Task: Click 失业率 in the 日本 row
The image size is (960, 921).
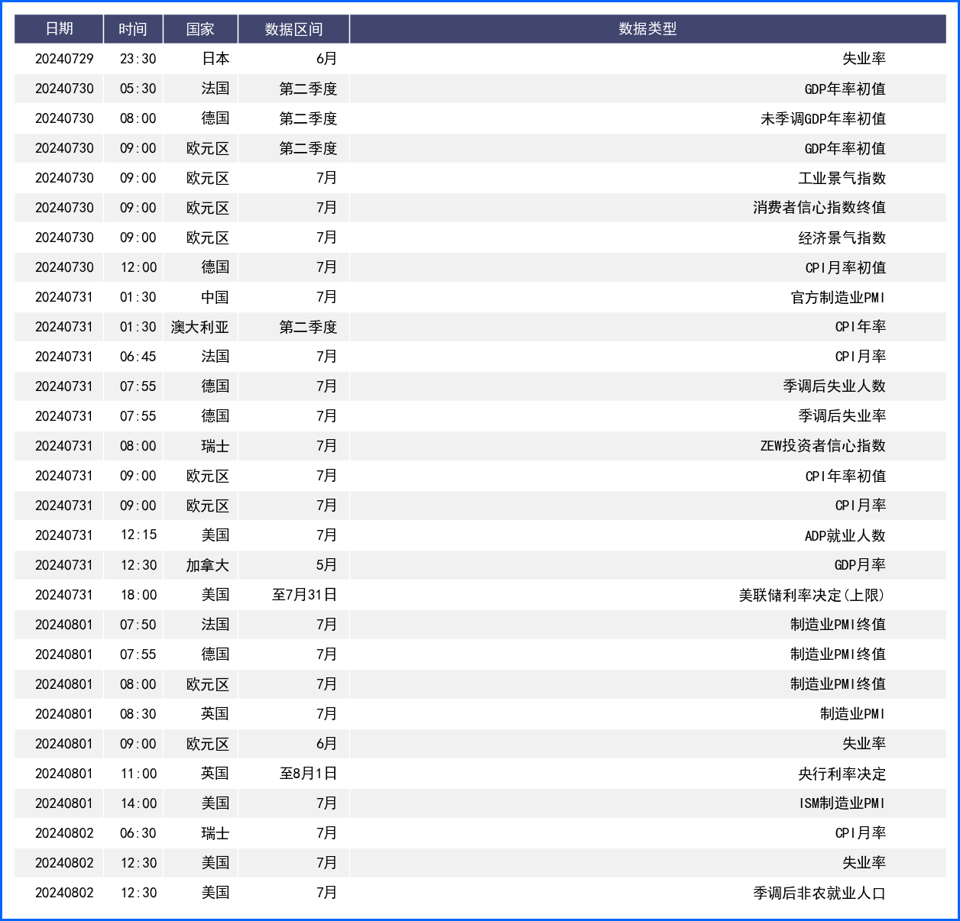Action: click(x=864, y=59)
